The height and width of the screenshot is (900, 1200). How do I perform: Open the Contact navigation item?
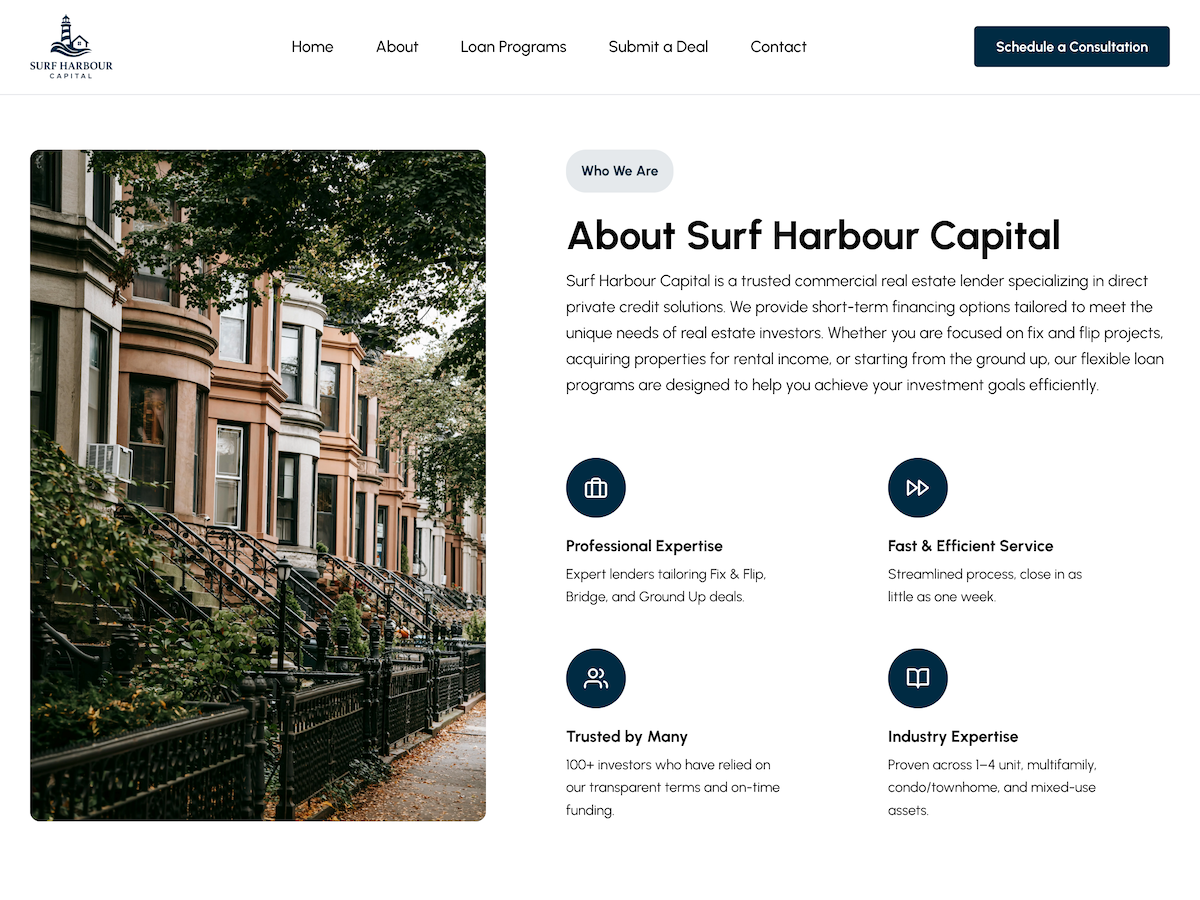[778, 46]
